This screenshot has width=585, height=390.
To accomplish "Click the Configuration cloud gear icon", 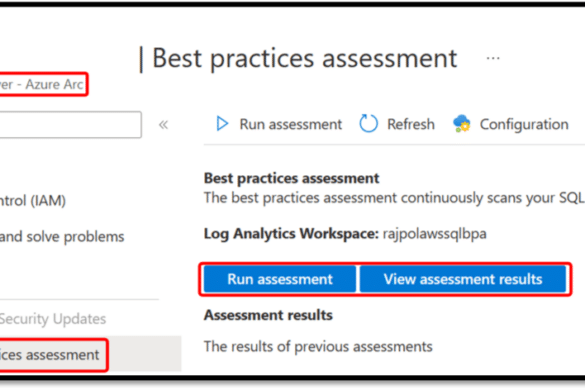I will [x=462, y=124].
